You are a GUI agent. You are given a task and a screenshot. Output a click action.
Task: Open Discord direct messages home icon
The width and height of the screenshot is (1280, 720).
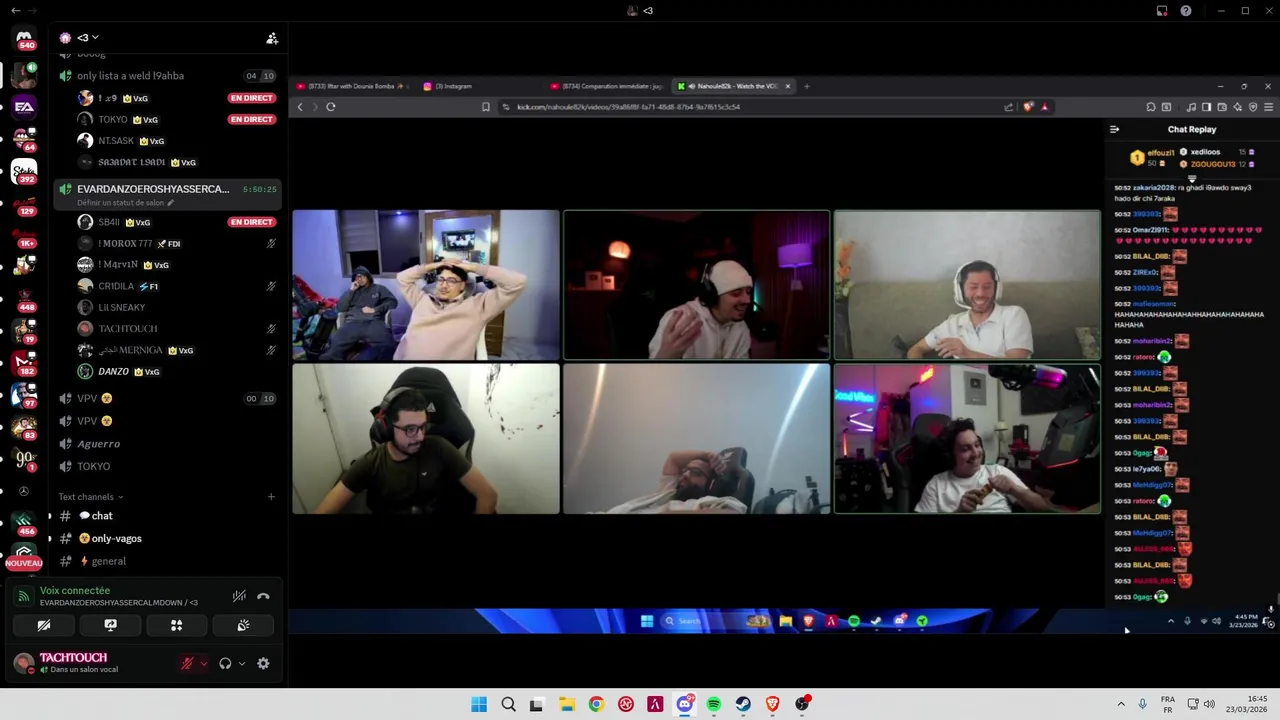coord(24,38)
